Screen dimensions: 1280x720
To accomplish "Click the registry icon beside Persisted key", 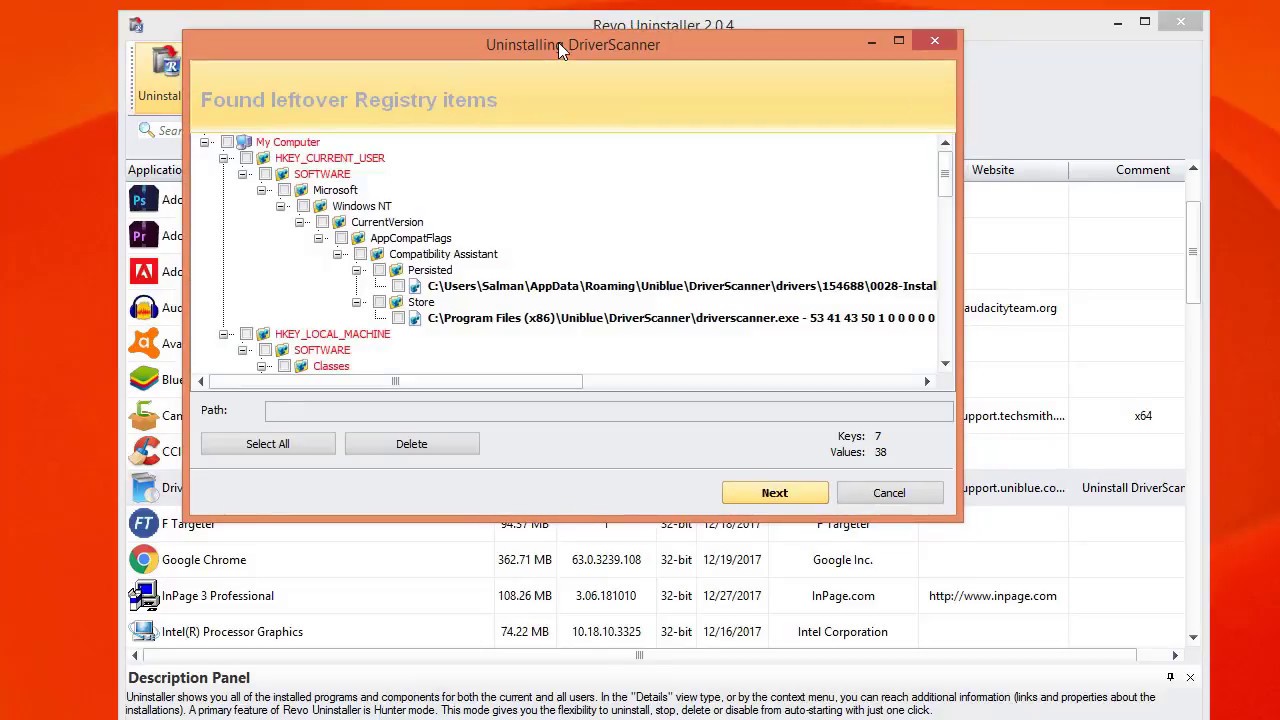I will point(396,270).
